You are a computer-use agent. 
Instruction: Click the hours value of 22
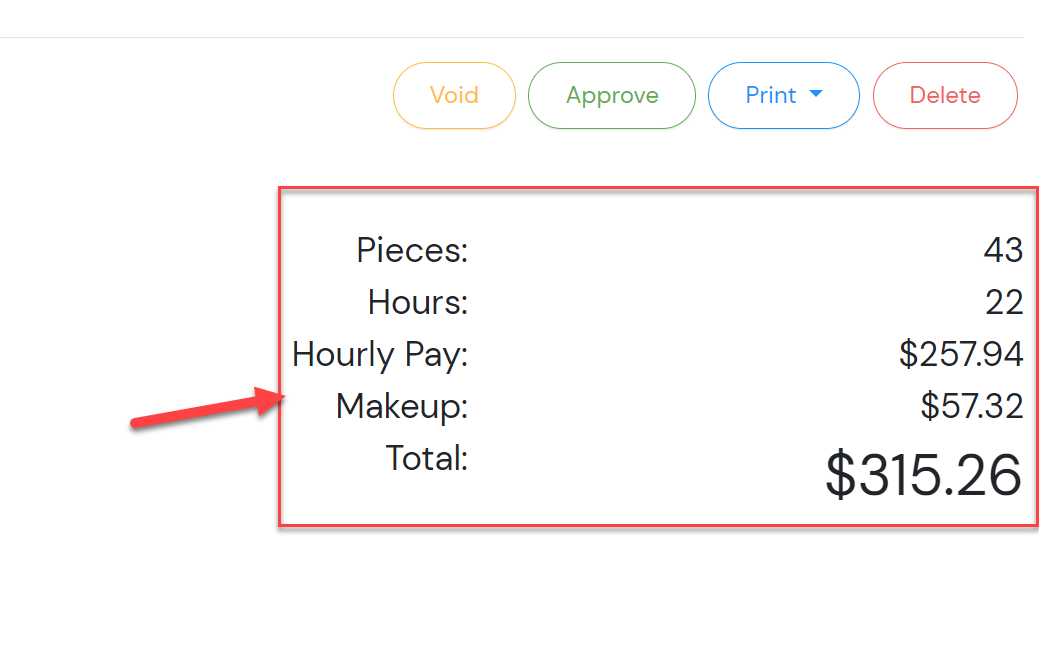point(1004,302)
